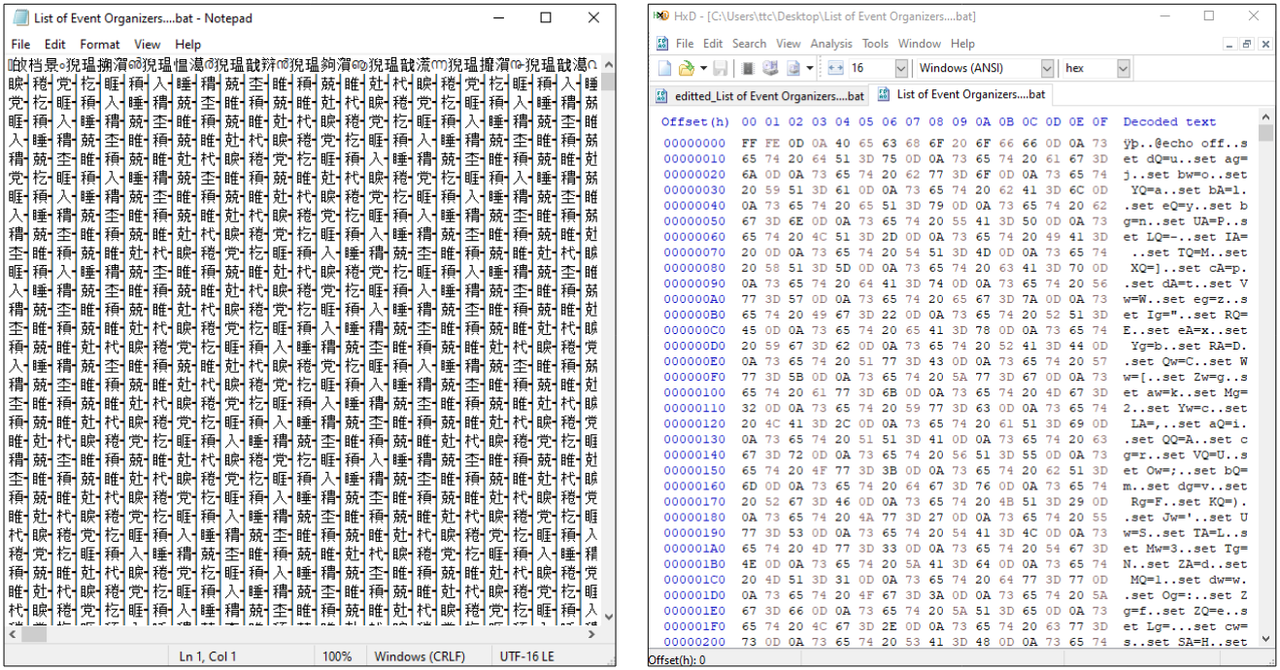Create a new file in HxD
The image size is (1280, 670).
coord(664,68)
